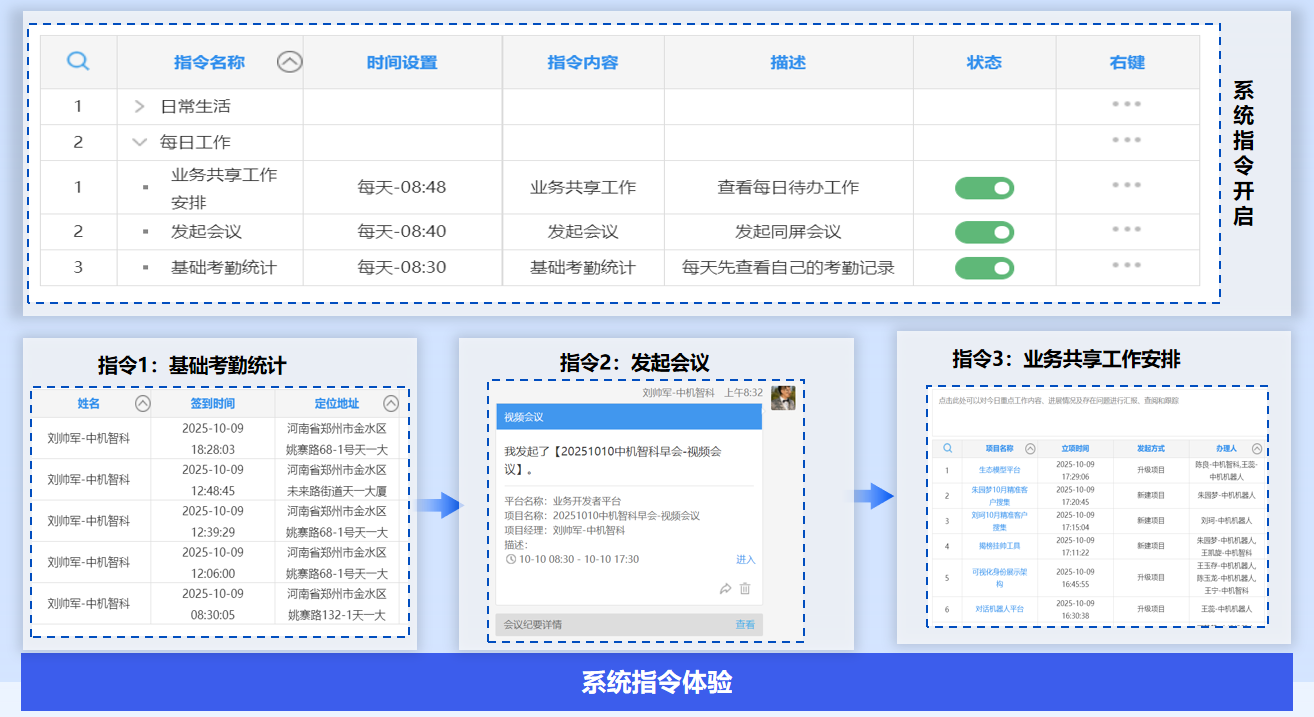This screenshot has height=717, width=1314.
Task: Click the trash icon in the meeting card
Action: click(745, 589)
